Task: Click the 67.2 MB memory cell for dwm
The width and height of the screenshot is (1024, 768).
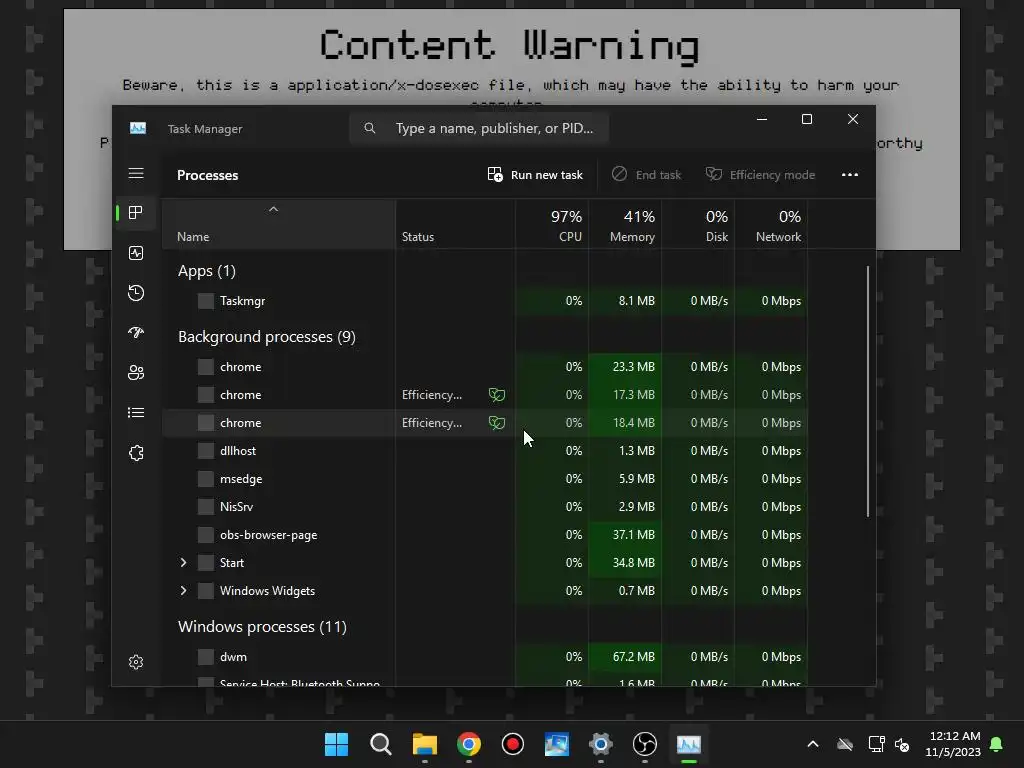Action: [625, 657]
